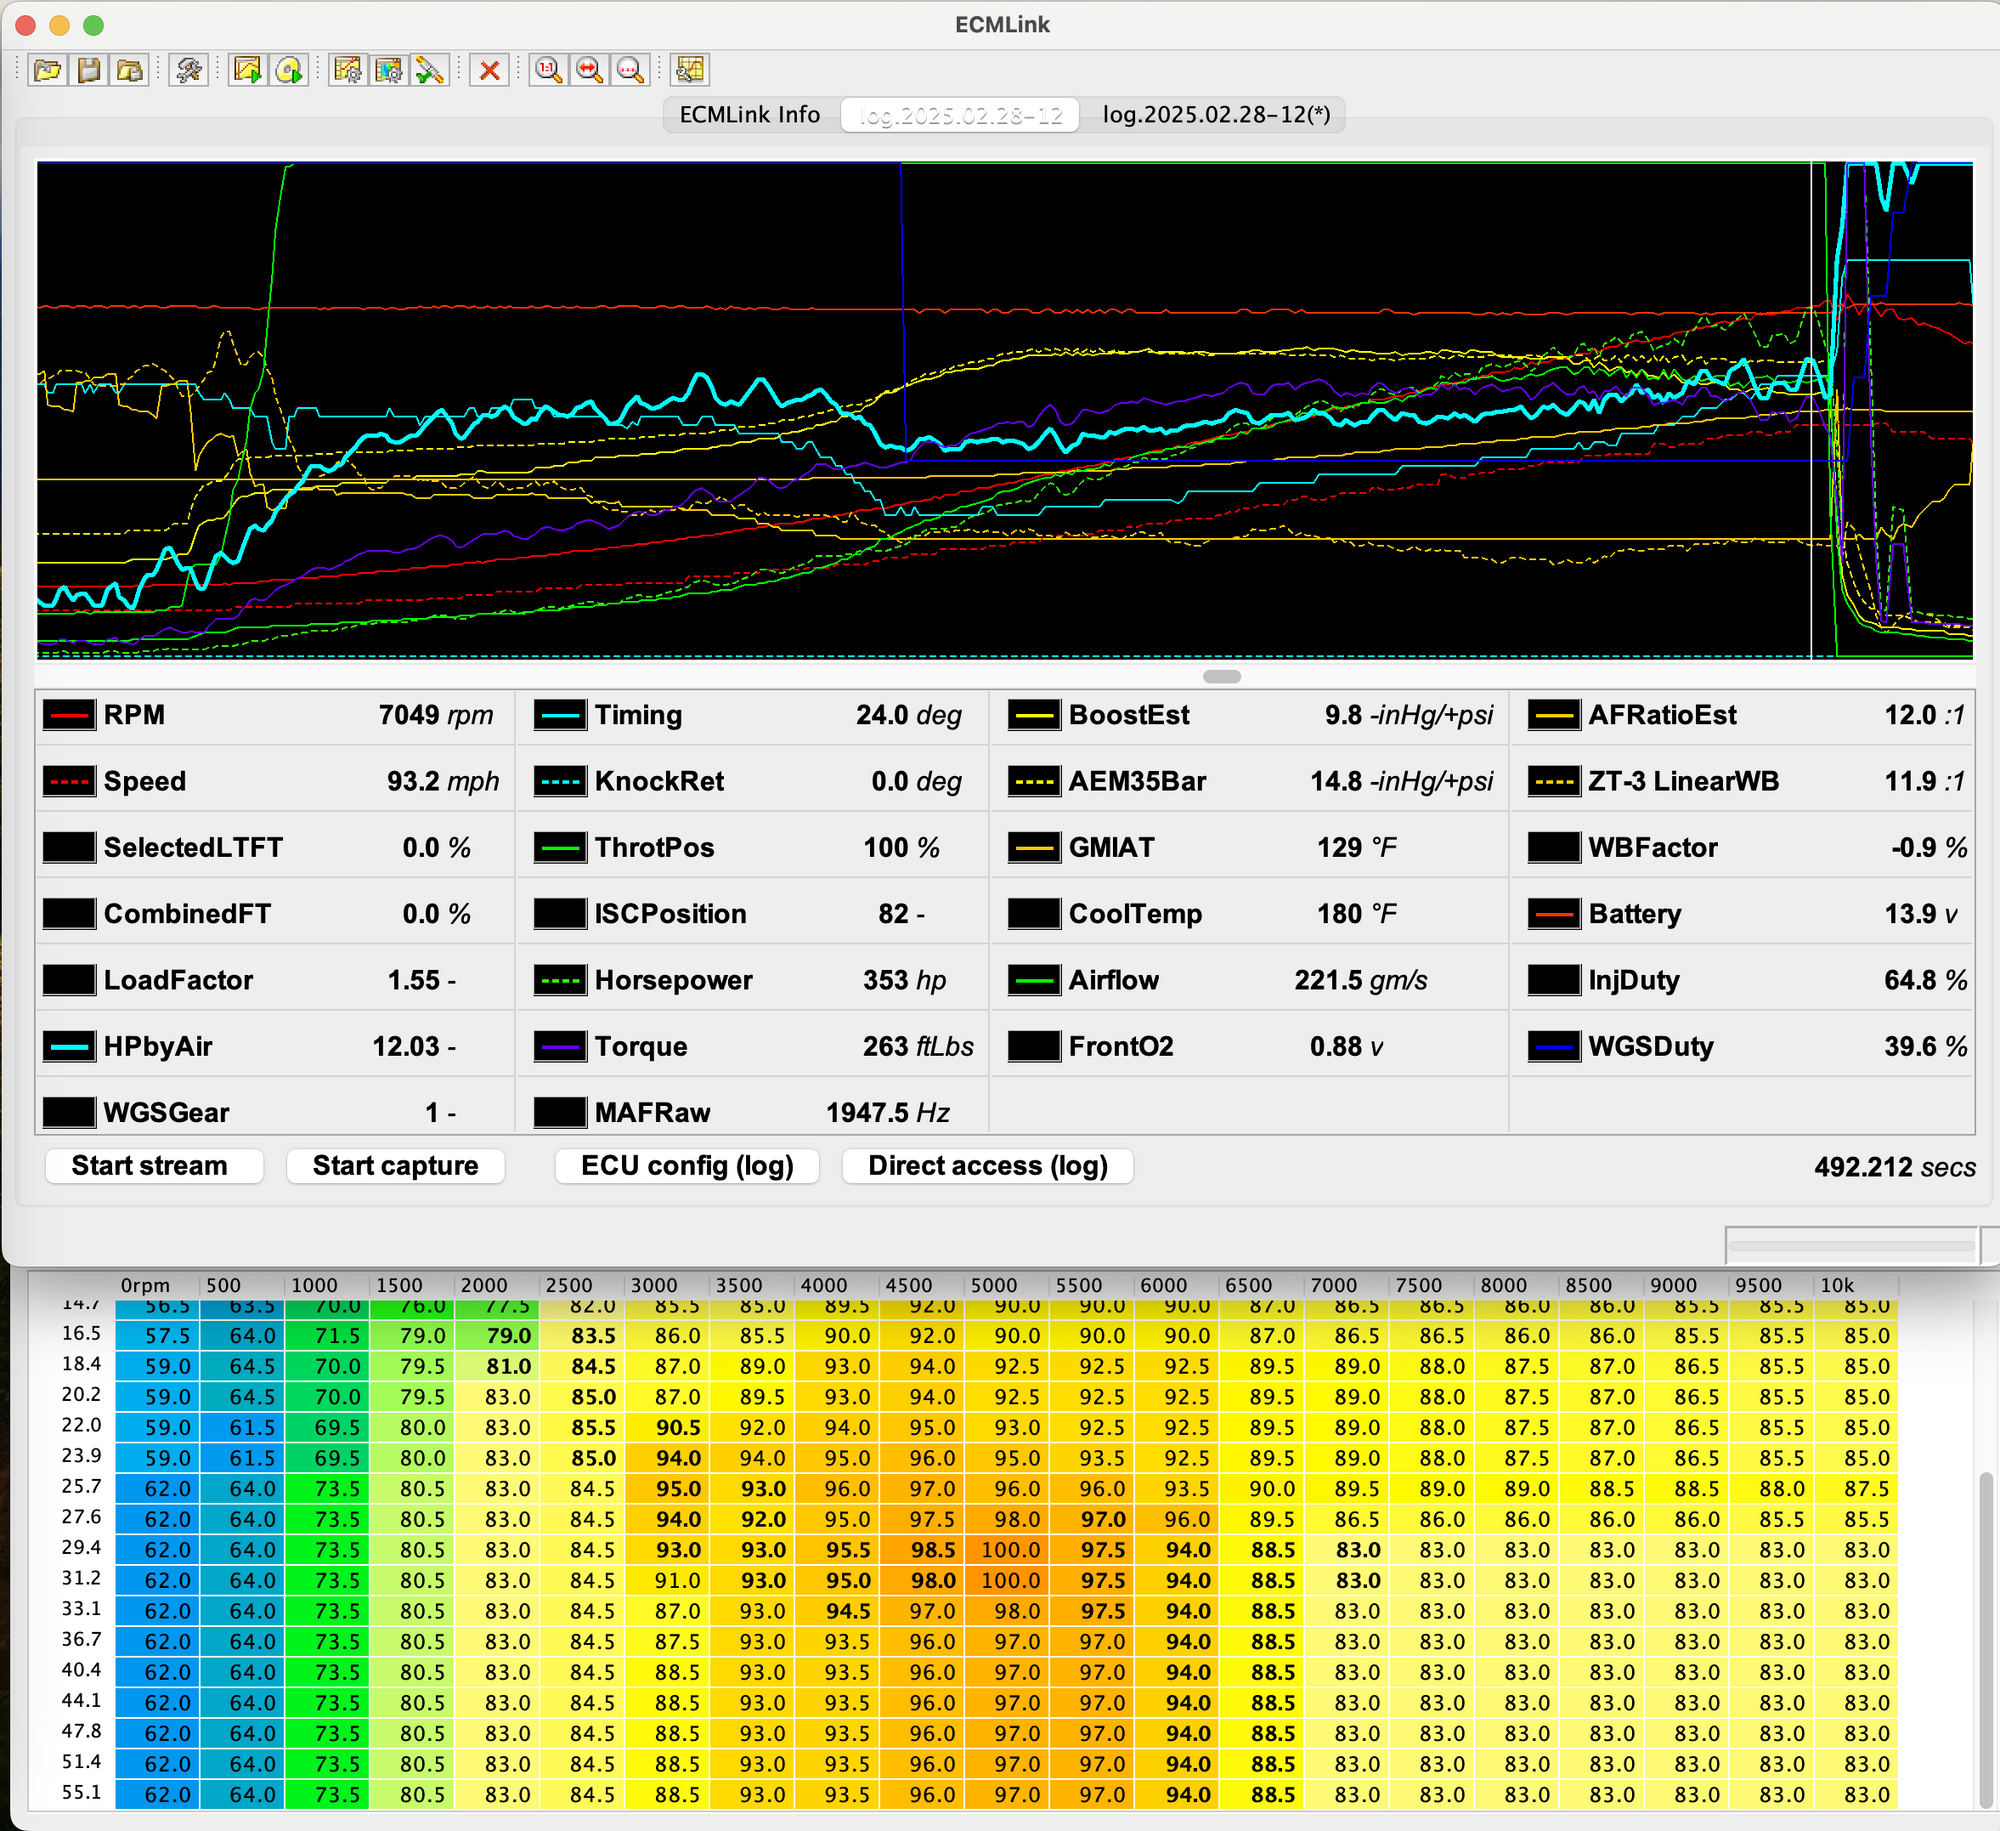Select the Speed value 93.2 mph

point(443,782)
